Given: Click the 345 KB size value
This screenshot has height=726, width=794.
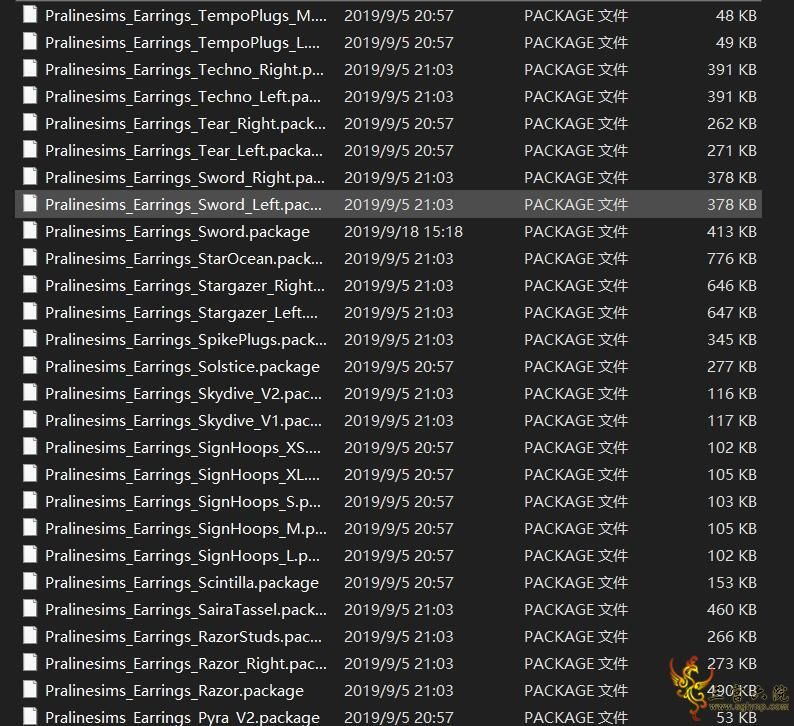Looking at the screenshot, I should pos(732,340).
